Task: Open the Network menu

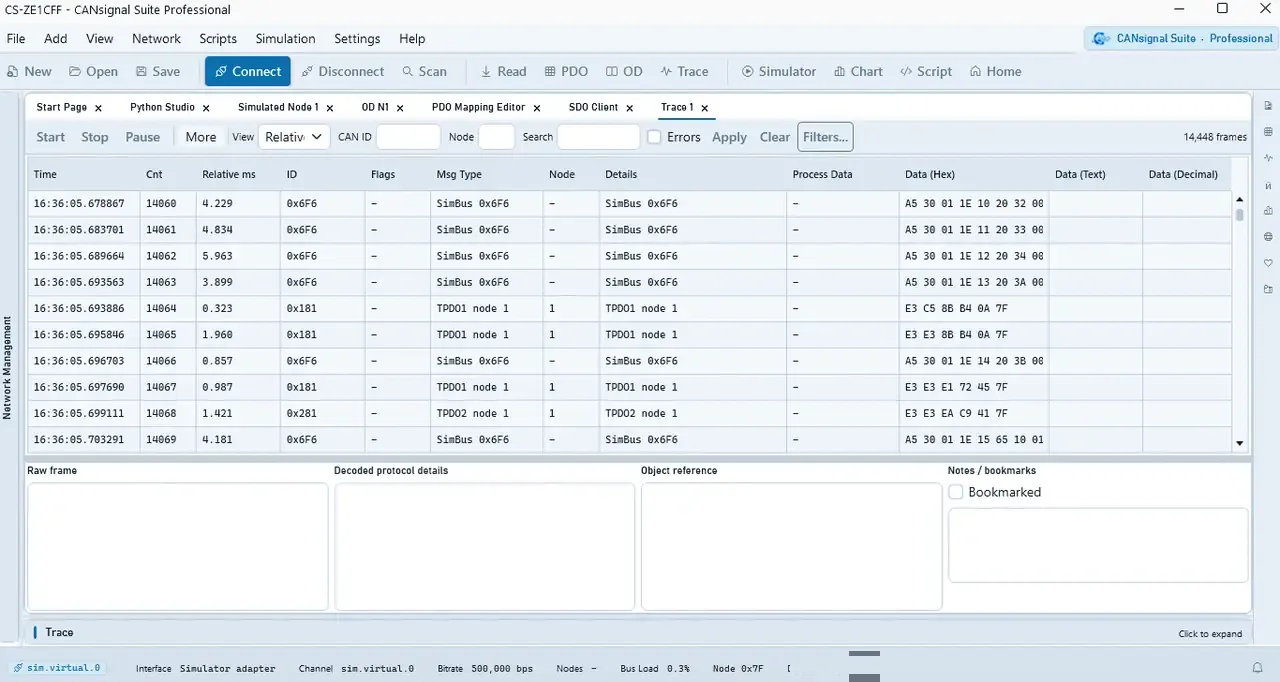Action: 156,39
